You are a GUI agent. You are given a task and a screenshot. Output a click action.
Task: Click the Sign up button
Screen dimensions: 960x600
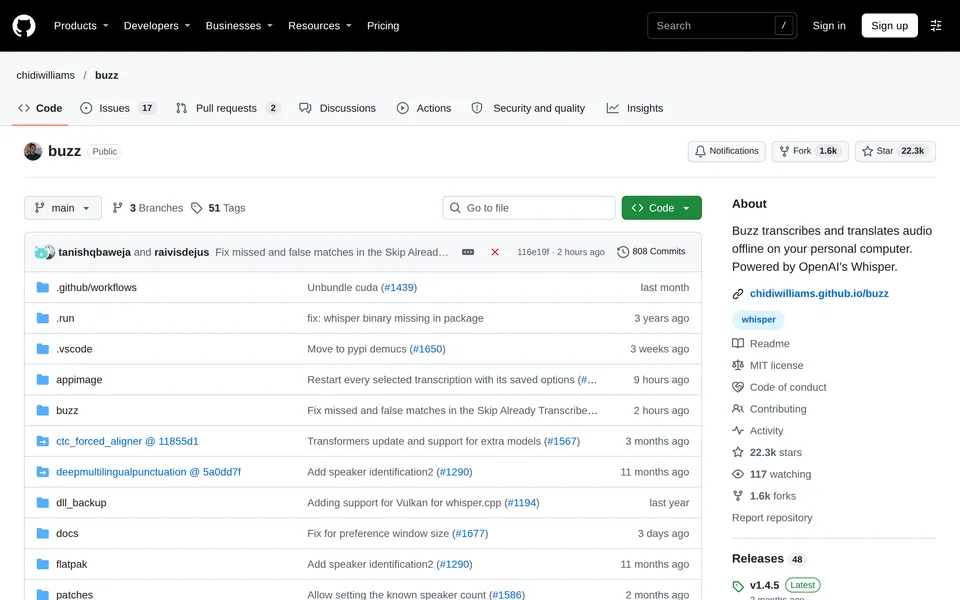pyautogui.click(x=889, y=26)
